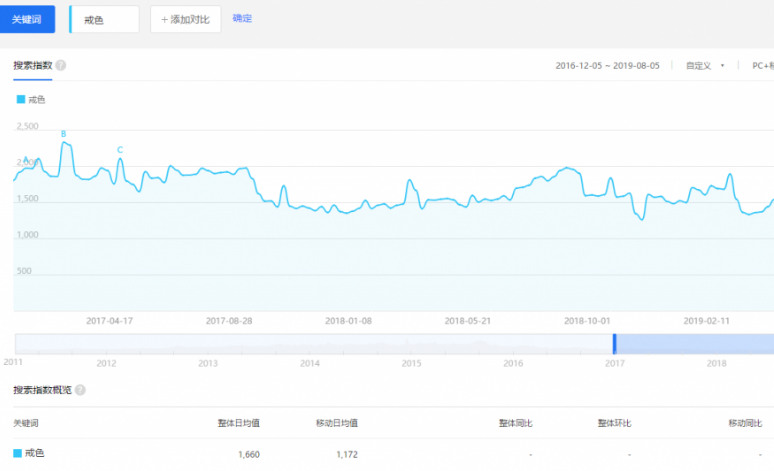Expand the PC+移动 source dropdown
This screenshot has height=471, width=774.
click(x=761, y=66)
